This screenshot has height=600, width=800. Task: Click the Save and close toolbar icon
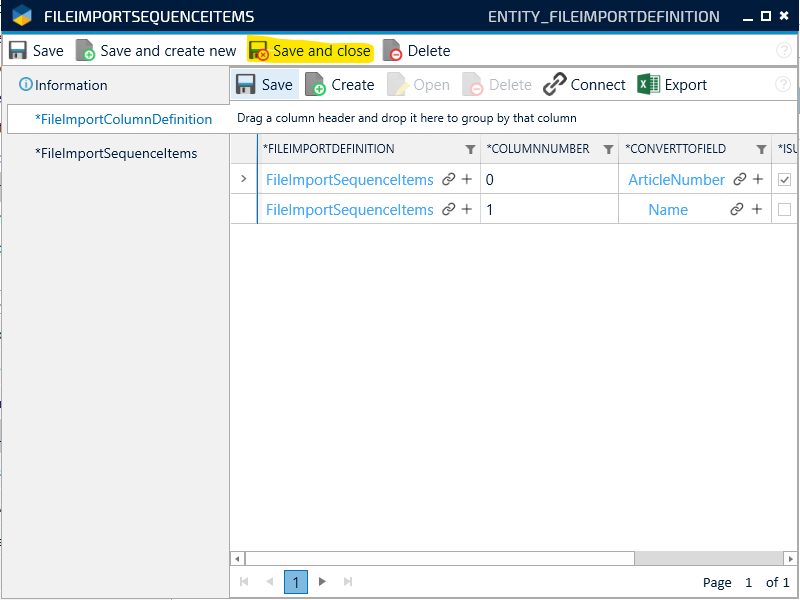coord(259,51)
